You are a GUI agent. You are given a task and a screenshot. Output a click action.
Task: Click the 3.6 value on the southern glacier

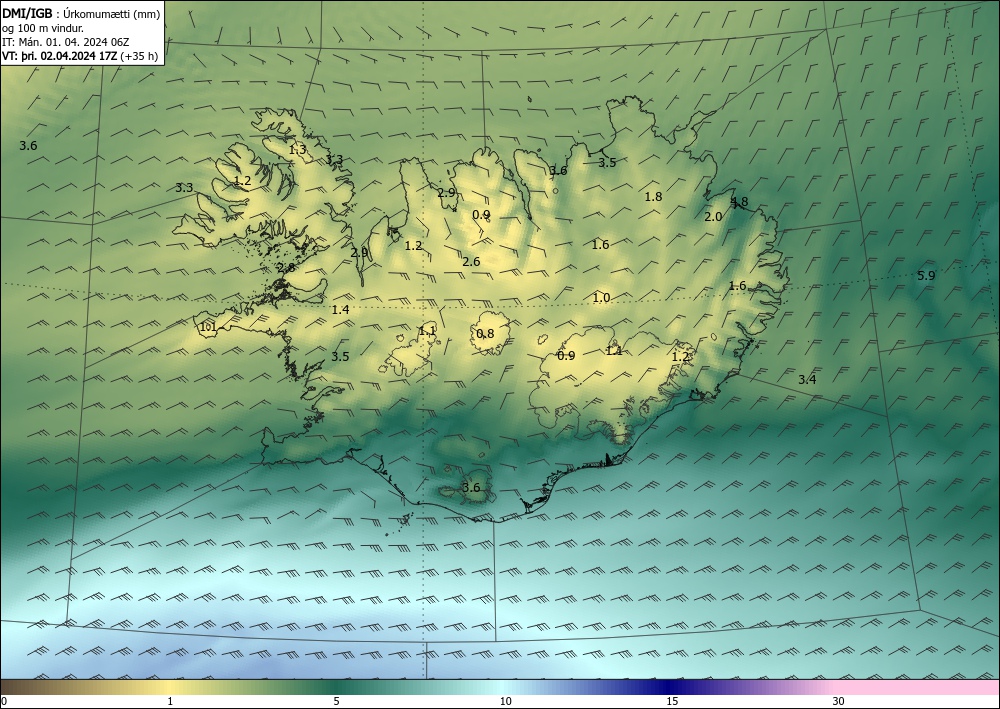[x=471, y=488]
